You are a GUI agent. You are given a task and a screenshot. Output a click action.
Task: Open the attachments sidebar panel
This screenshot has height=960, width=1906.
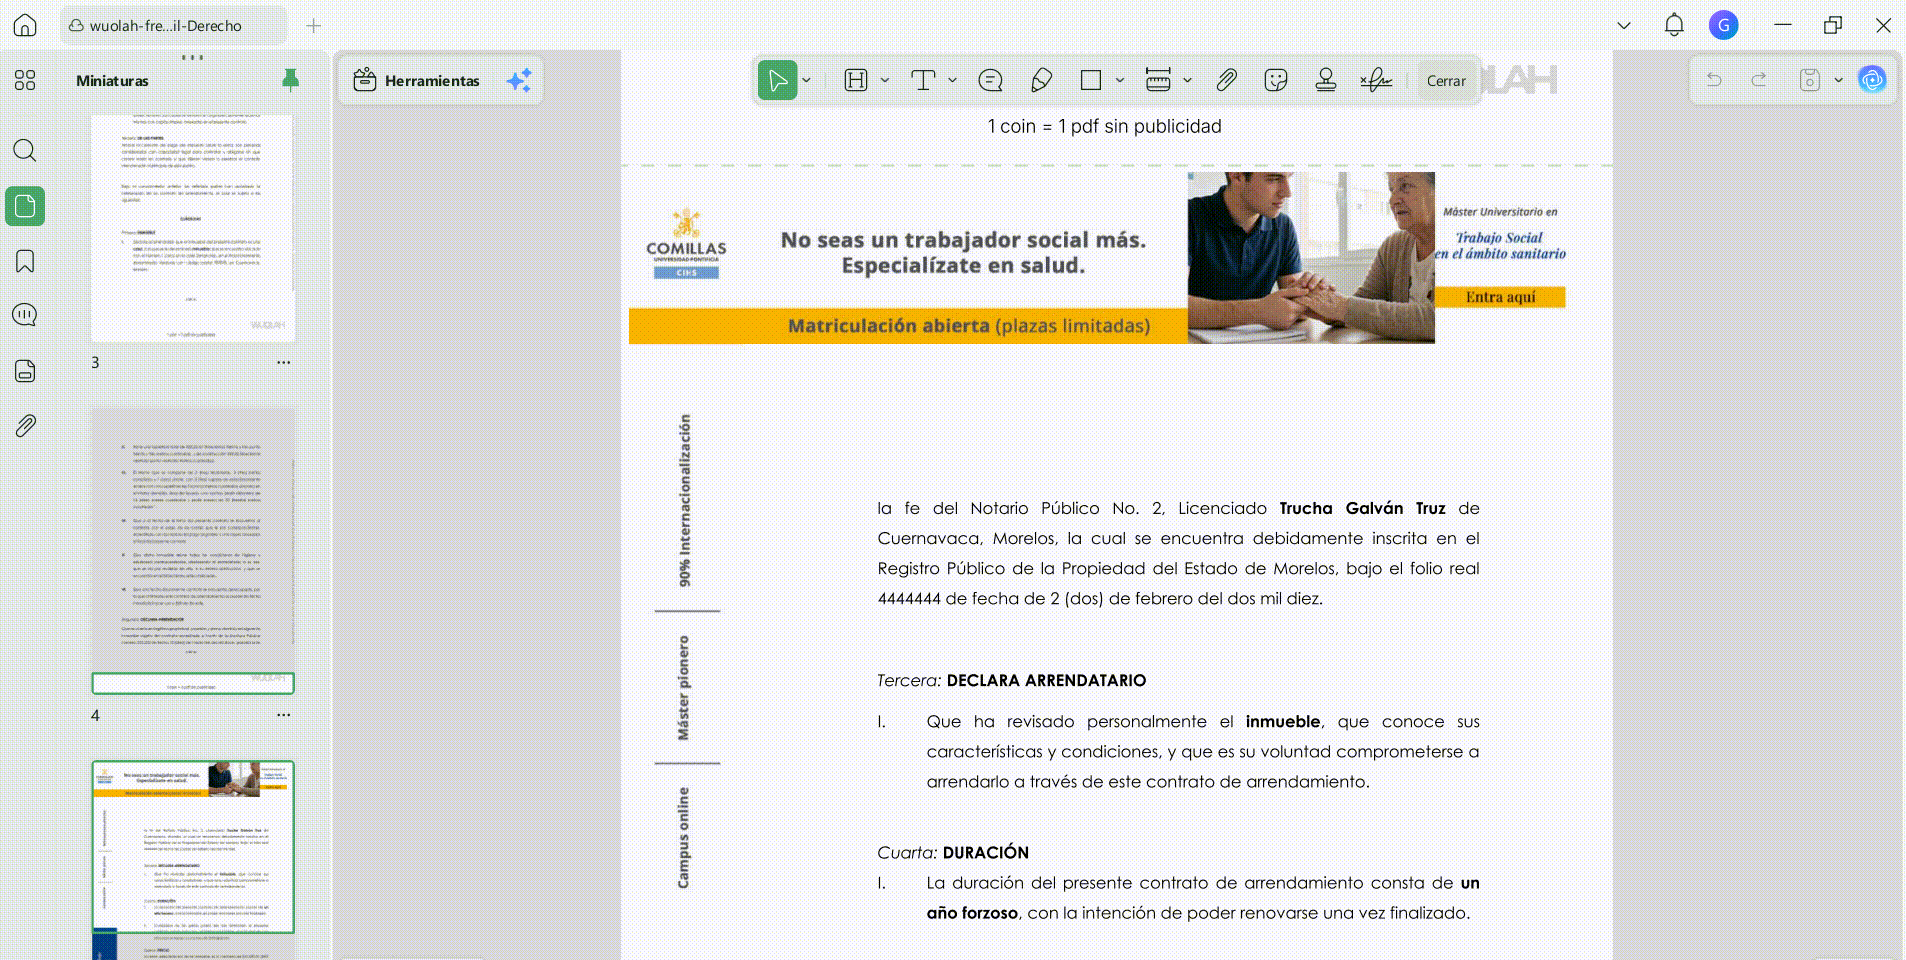pyautogui.click(x=25, y=426)
